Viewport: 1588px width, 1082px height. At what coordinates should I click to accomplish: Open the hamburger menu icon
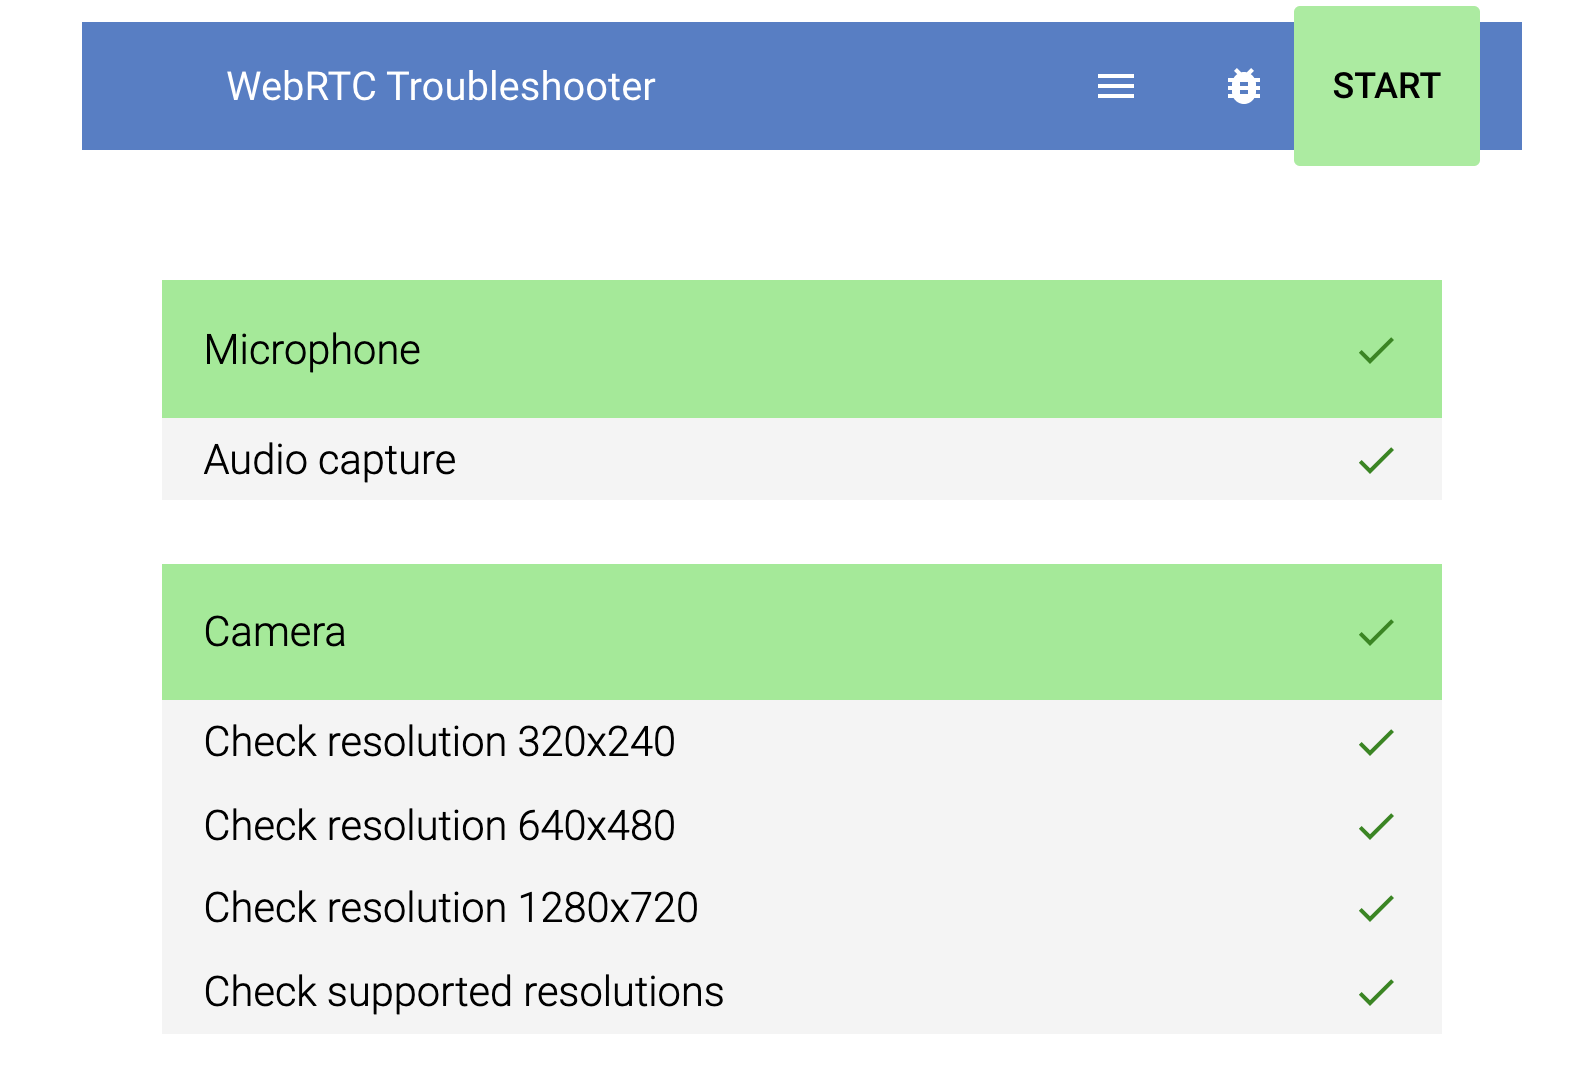[1115, 87]
